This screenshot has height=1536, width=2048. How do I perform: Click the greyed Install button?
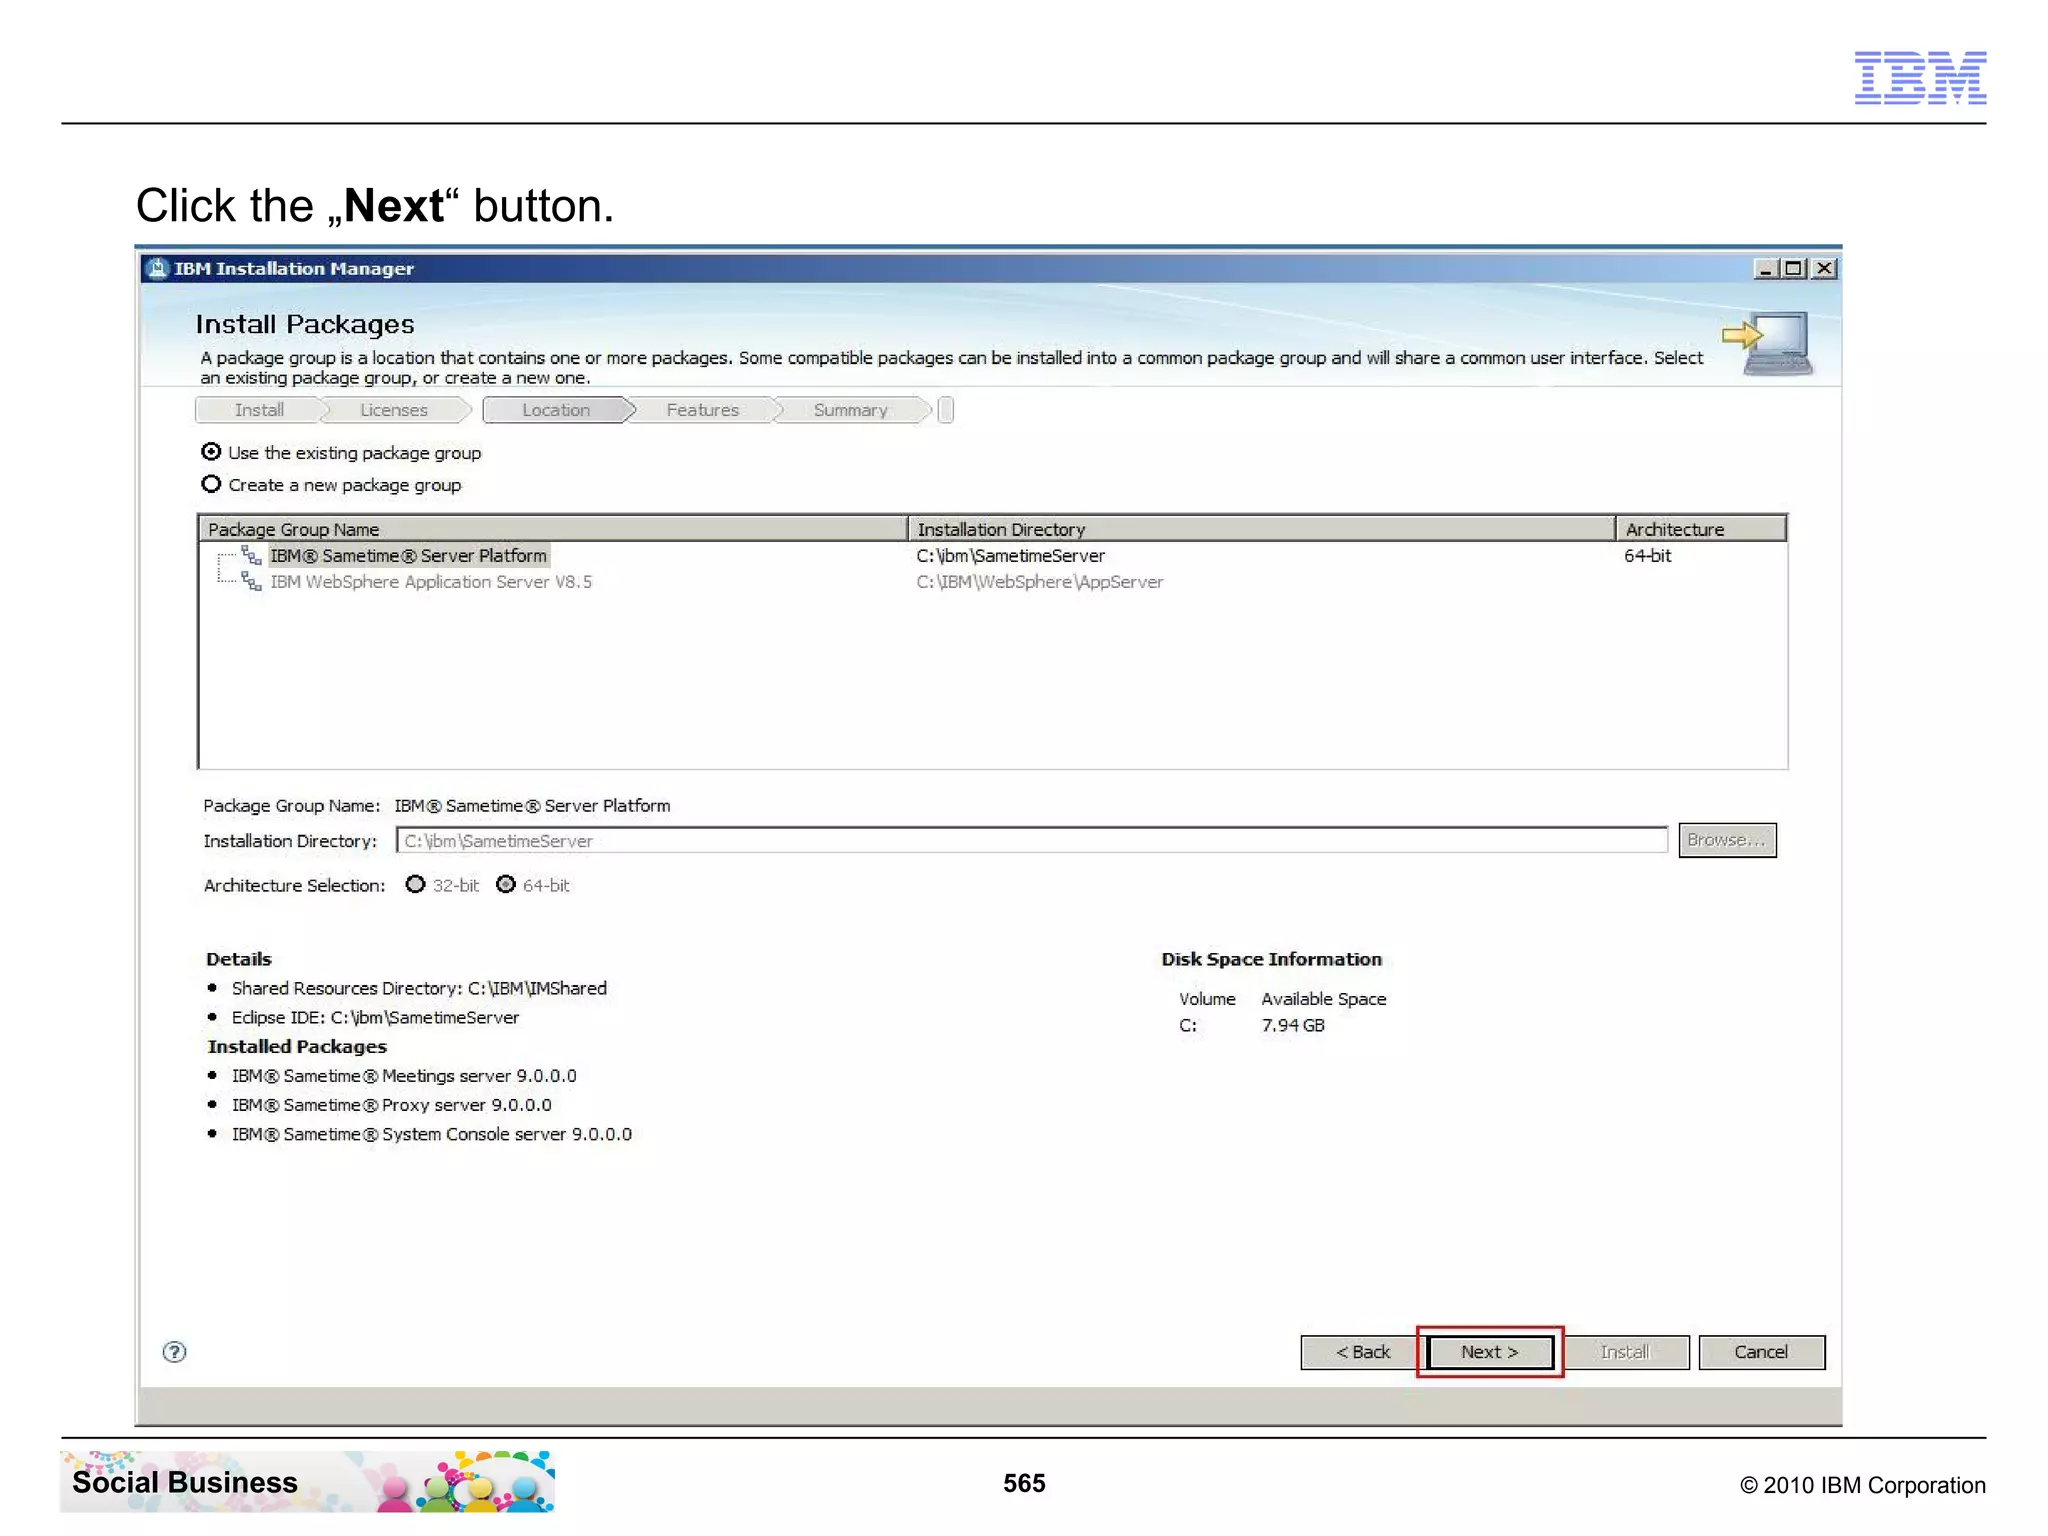click(1625, 1352)
